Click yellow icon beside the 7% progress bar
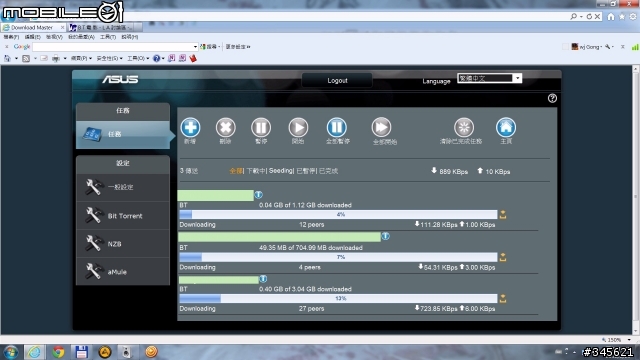The height and width of the screenshot is (360, 640). pyautogui.click(x=503, y=257)
